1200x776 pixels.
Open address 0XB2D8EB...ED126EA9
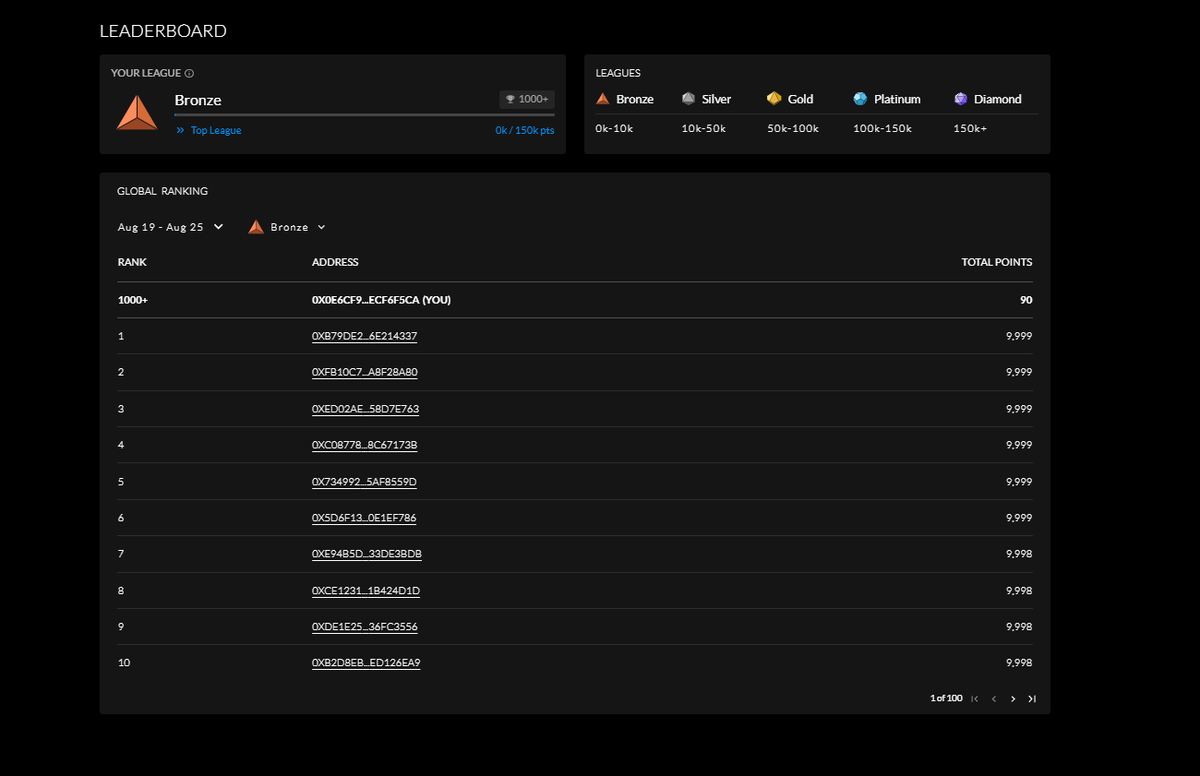point(366,663)
